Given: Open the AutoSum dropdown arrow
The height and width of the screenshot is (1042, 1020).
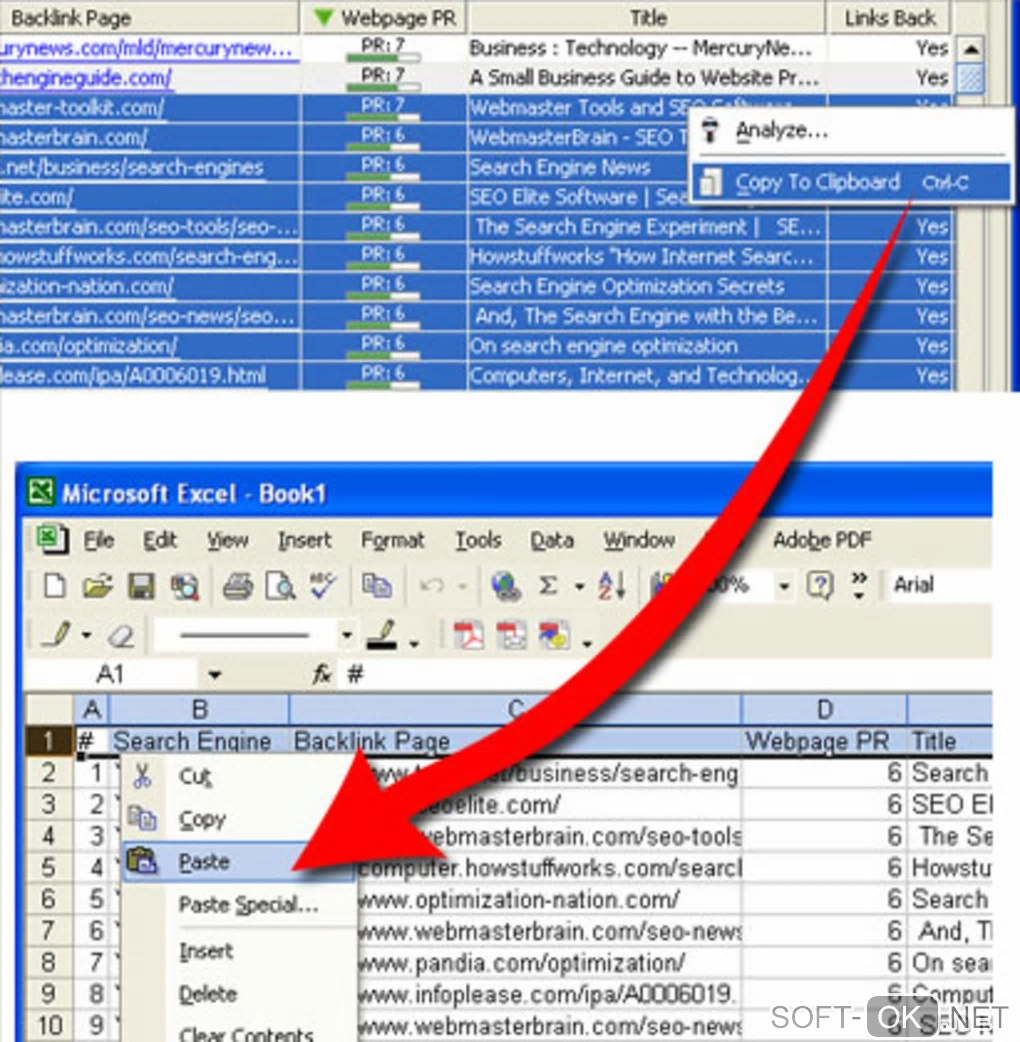Looking at the screenshot, I should (579, 587).
